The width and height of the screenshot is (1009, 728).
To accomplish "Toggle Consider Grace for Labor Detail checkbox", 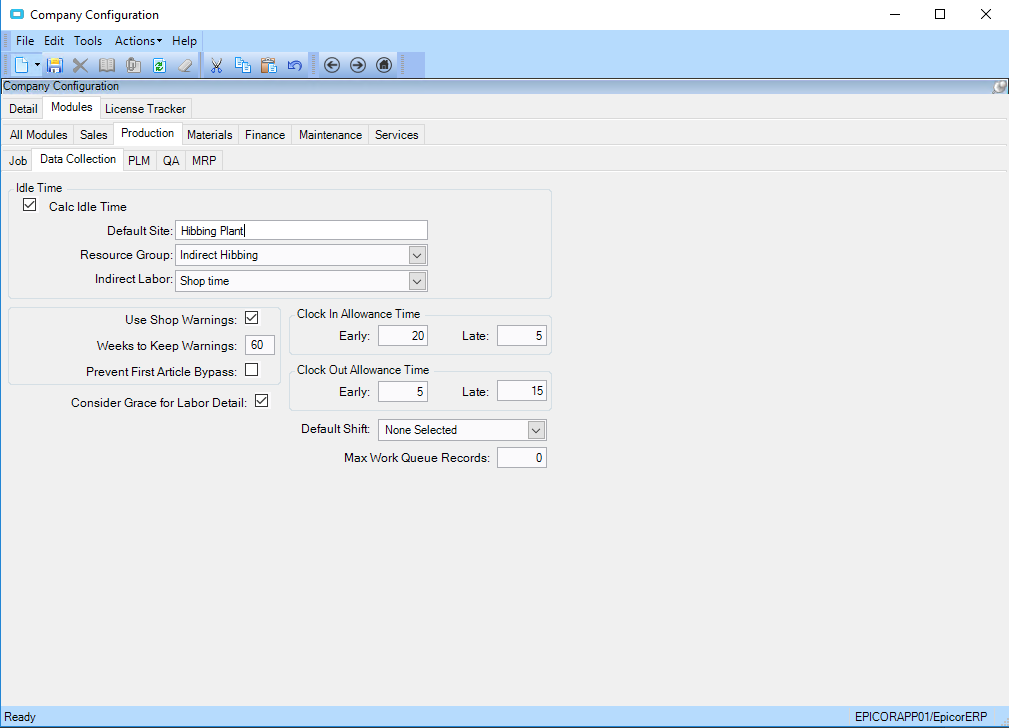I will (x=261, y=401).
